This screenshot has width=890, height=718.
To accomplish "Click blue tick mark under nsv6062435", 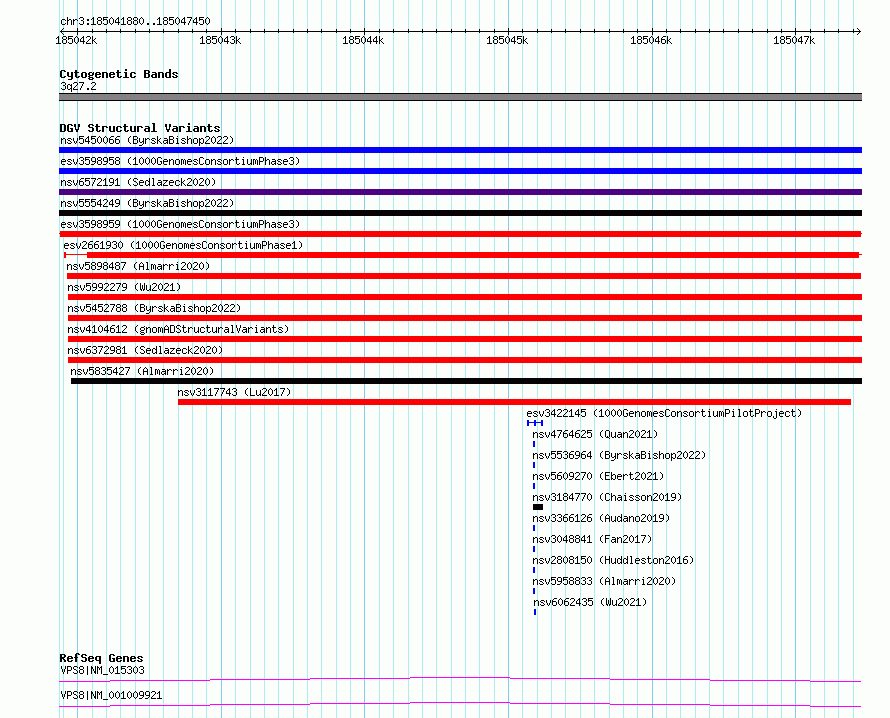I will (535, 612).
